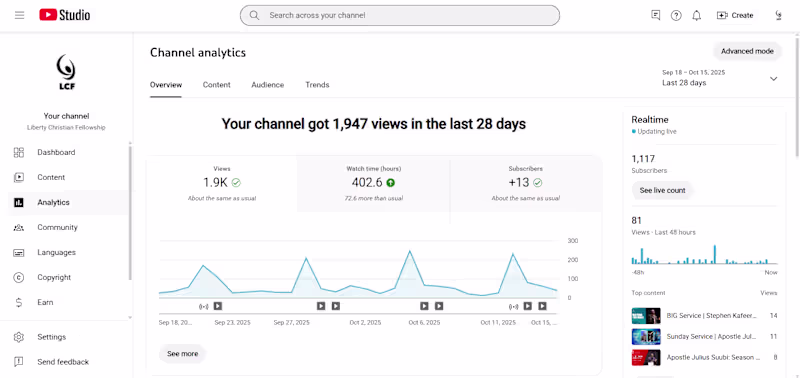Click the green check icon beside +13 subscribers
This screenshot has height=378, width=800.
[x=538, y=182]
